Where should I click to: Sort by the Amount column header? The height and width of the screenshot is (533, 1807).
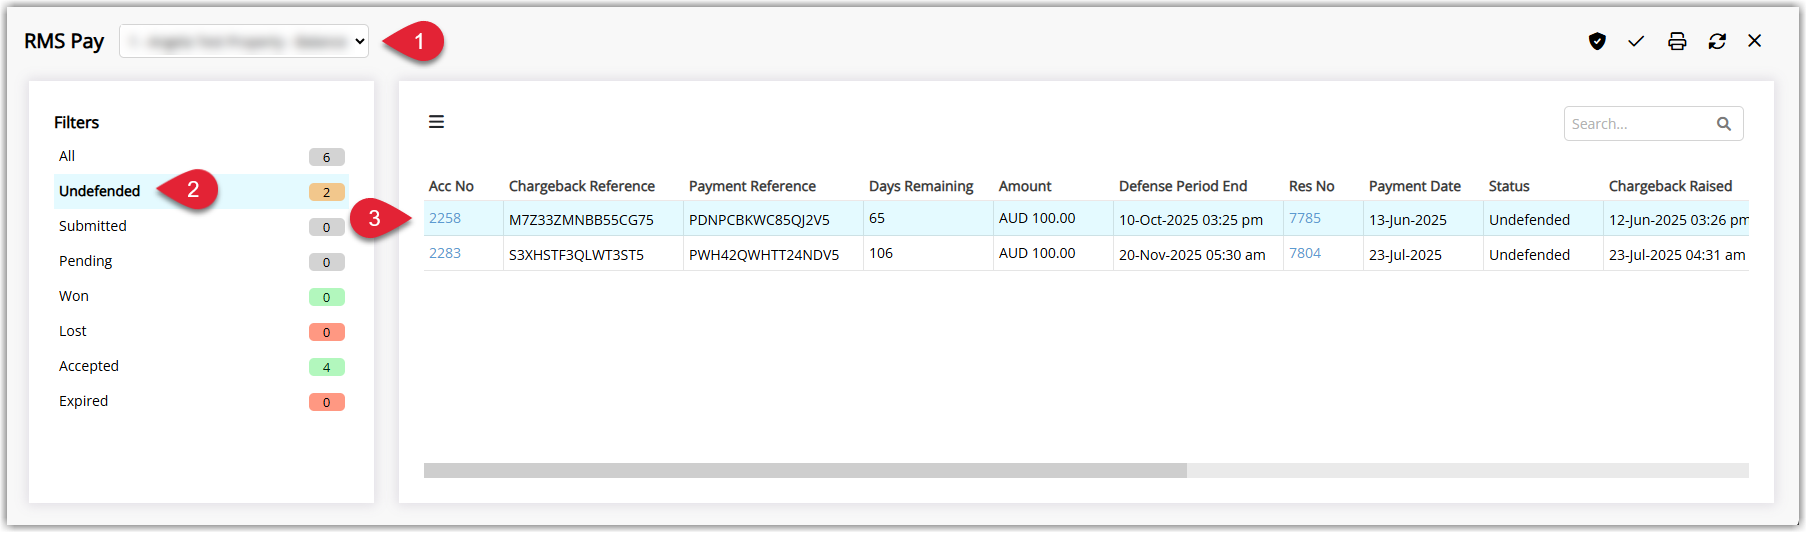1025,186
